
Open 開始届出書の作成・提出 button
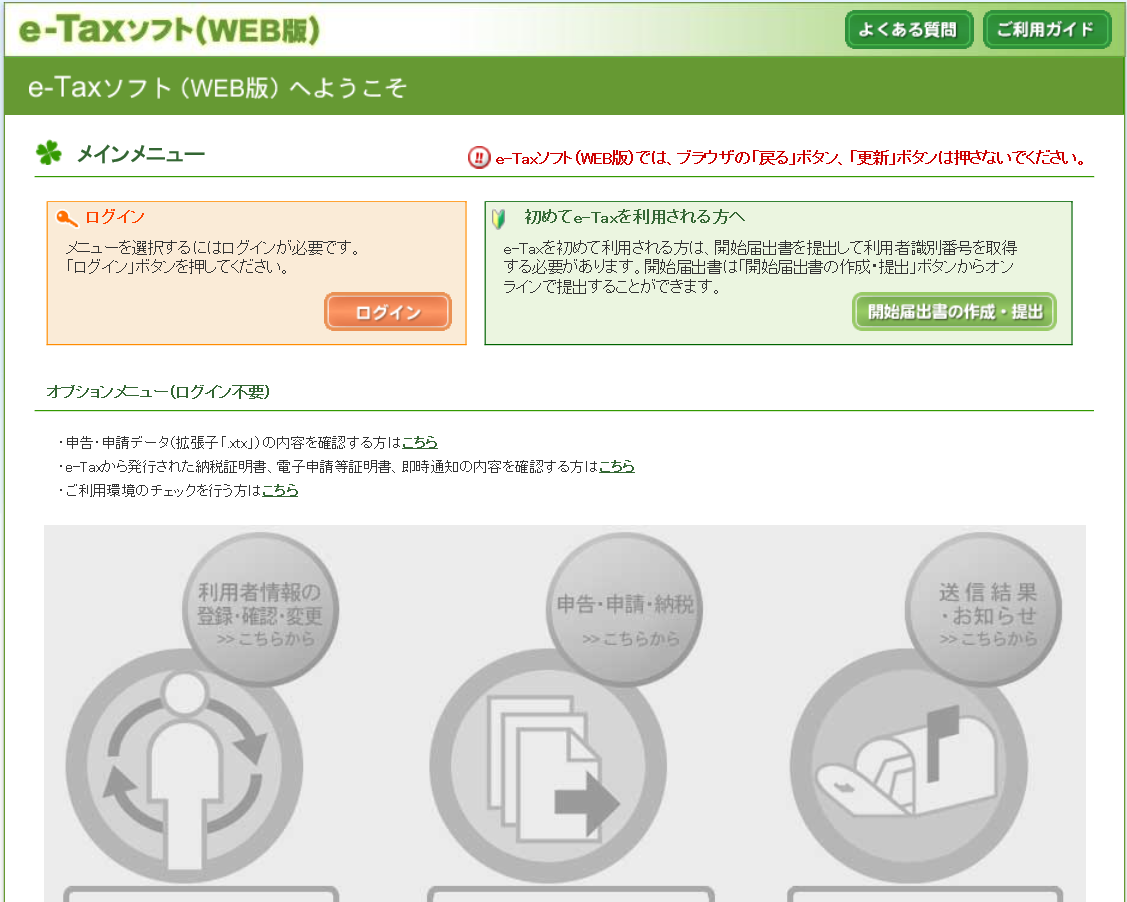pos(954,312)
